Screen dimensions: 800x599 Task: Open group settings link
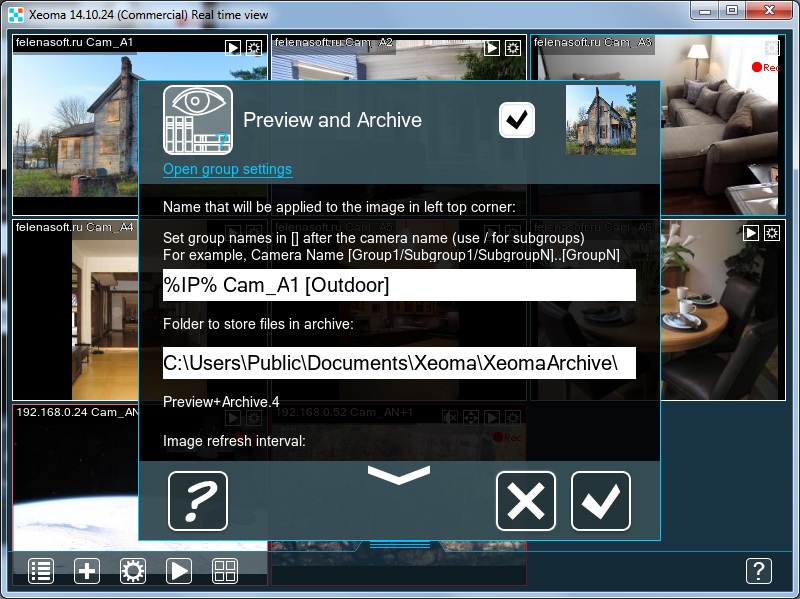click(x=228, y=169)
